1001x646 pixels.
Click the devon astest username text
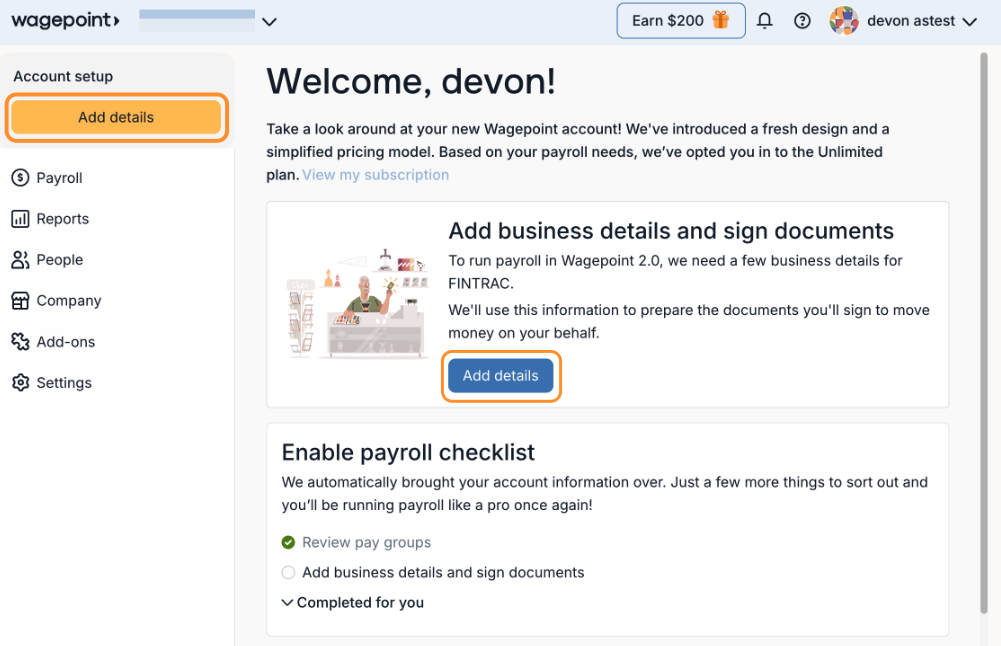[911, 21]
